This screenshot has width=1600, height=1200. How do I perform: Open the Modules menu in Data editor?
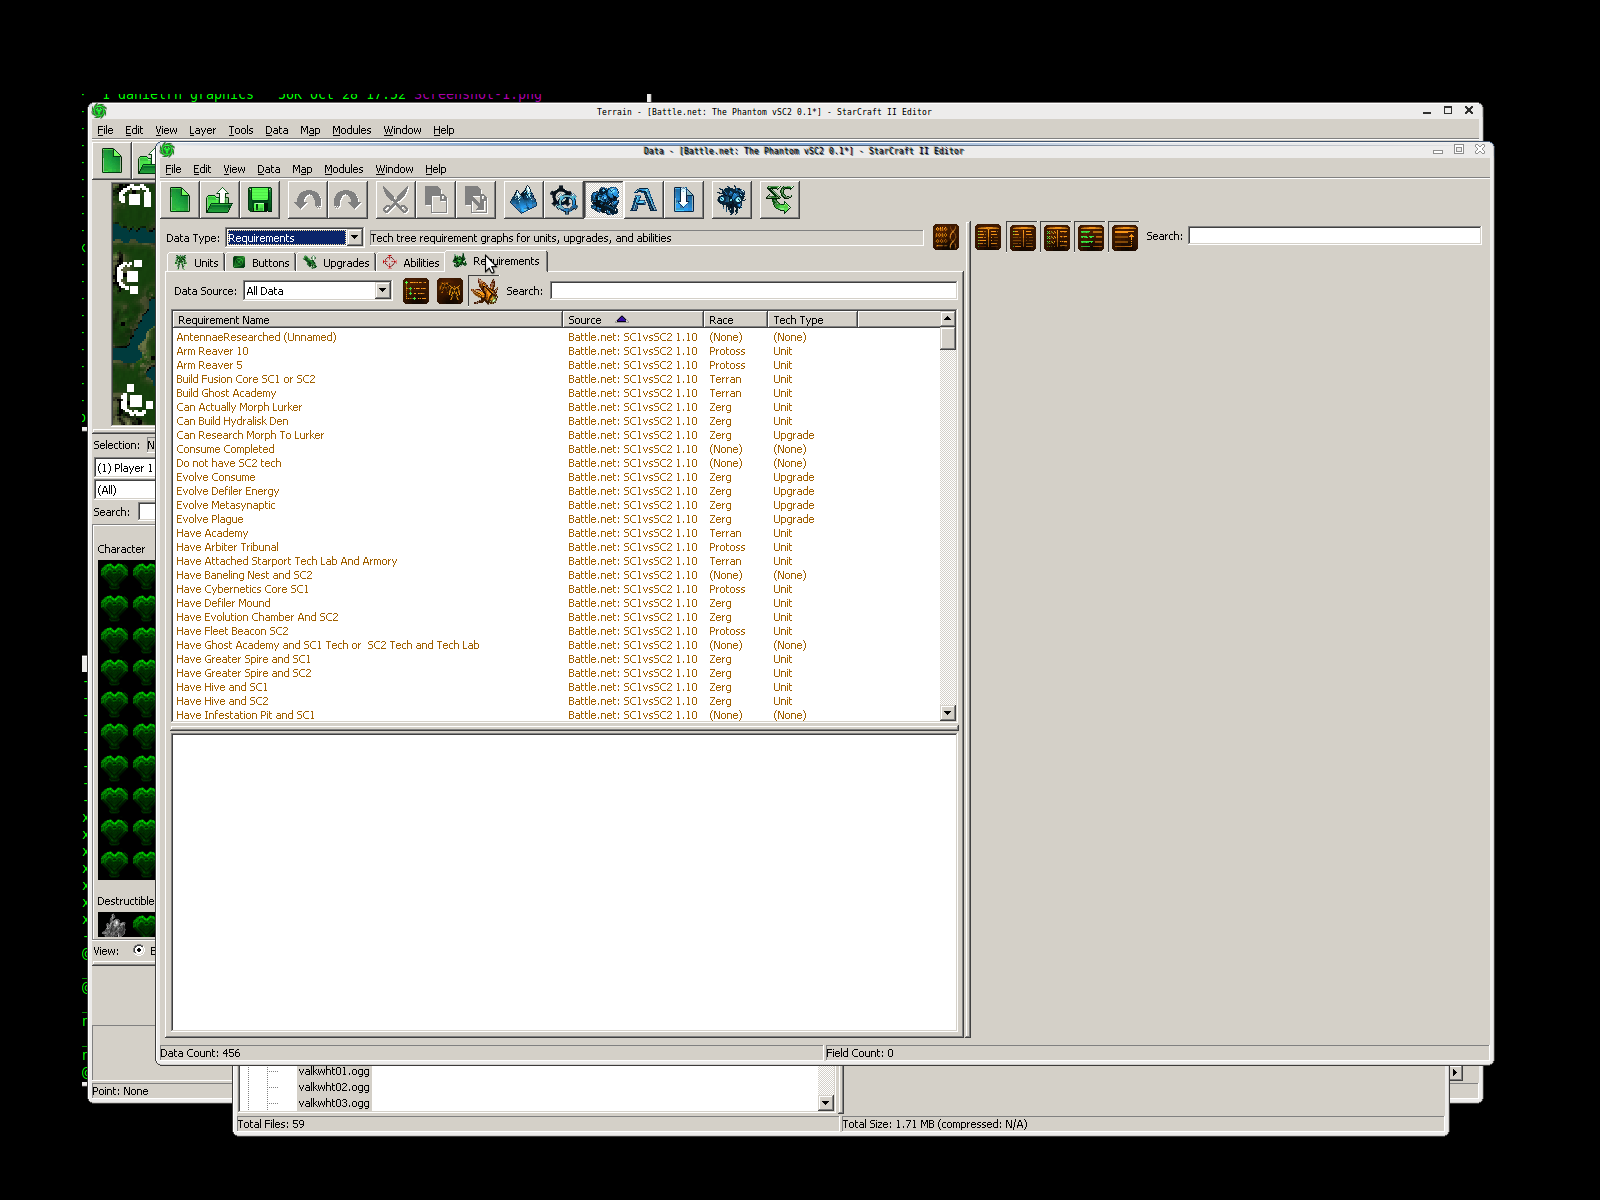(343, 169)
